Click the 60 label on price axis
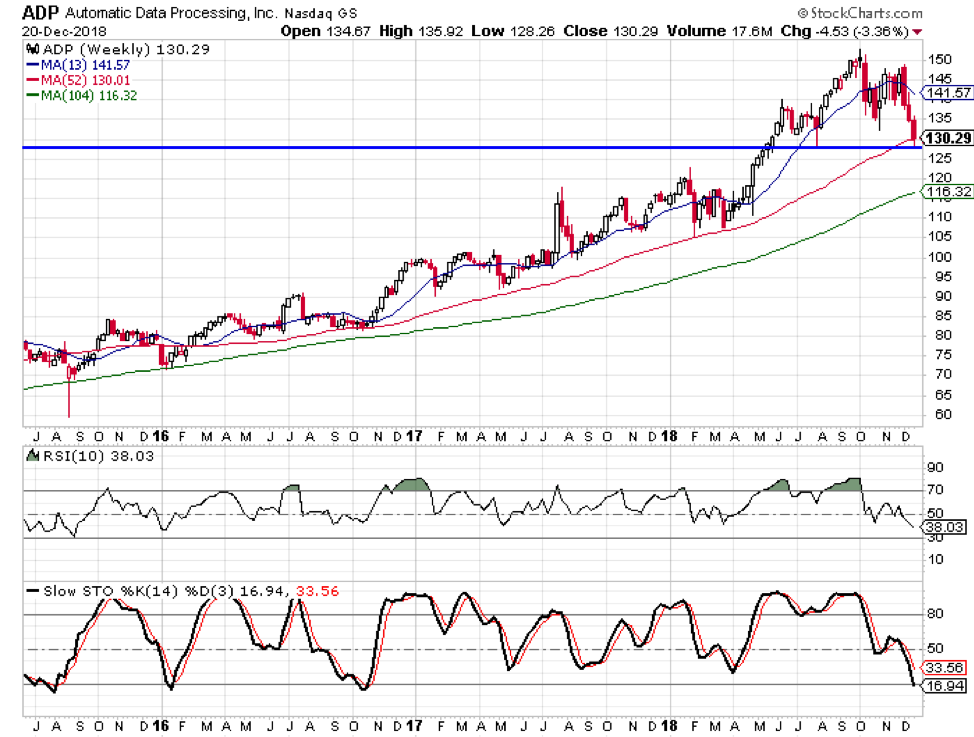 943,414
